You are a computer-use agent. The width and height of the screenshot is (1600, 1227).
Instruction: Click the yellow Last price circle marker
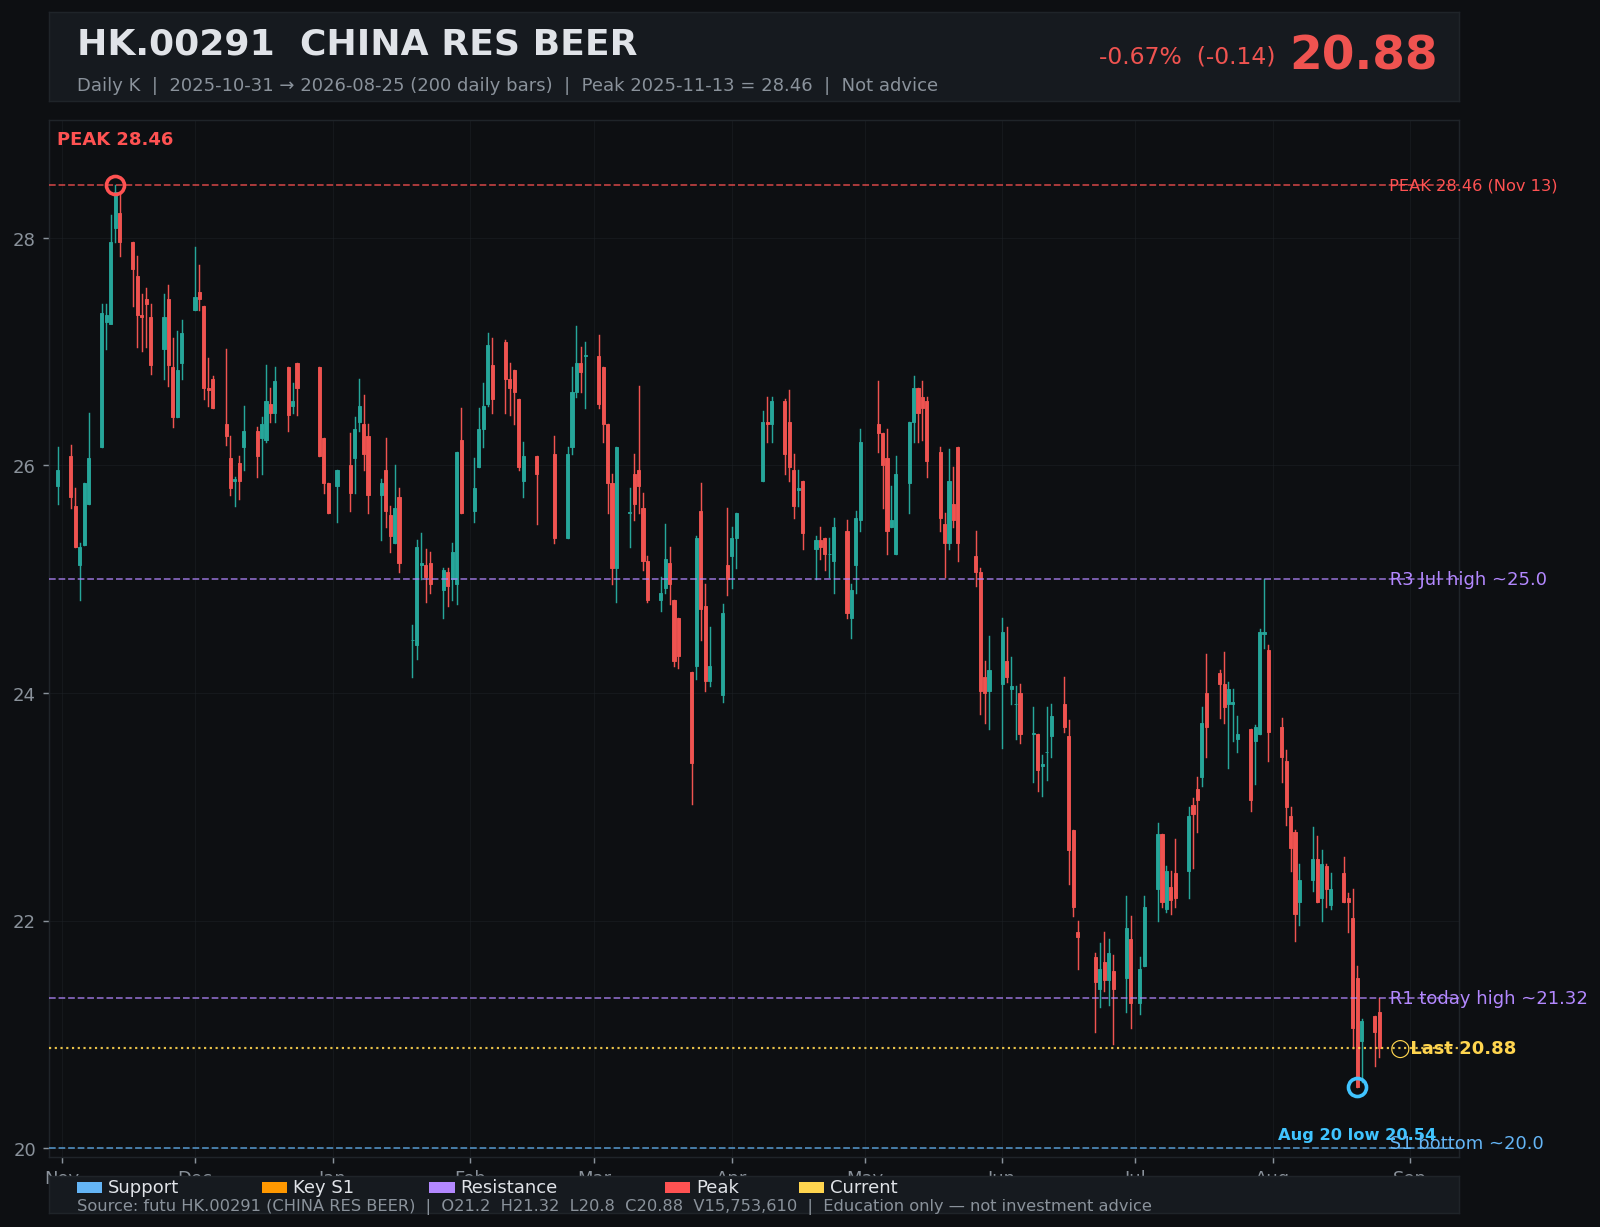[1400, 1048]
